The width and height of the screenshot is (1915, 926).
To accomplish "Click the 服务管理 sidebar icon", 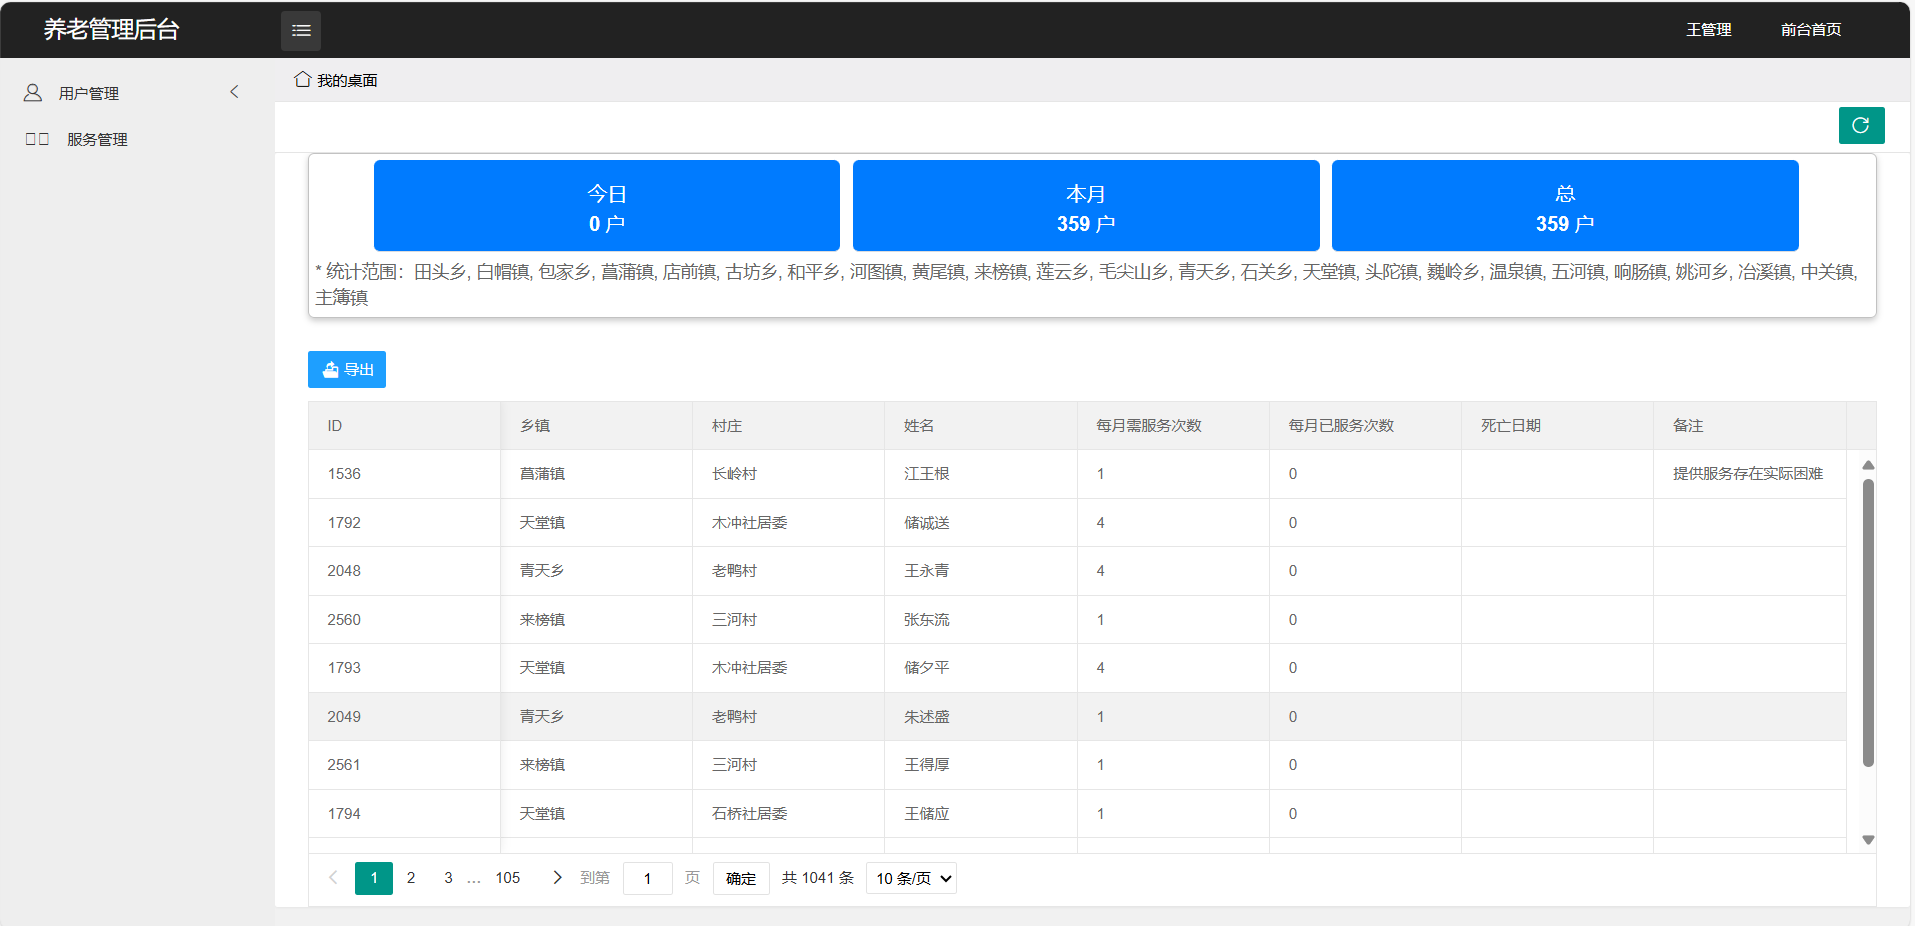I will coord(37,139).
